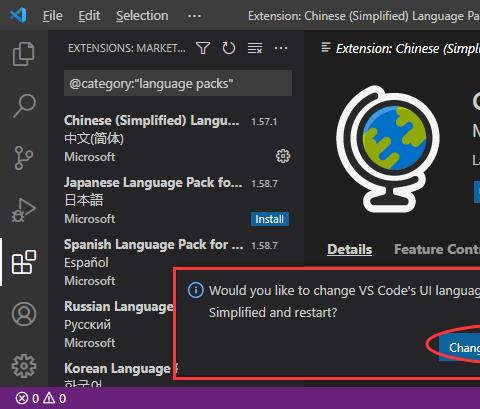Click the version 1.57.1 label
Screen dimensions: 480x409
click(264, 122)
